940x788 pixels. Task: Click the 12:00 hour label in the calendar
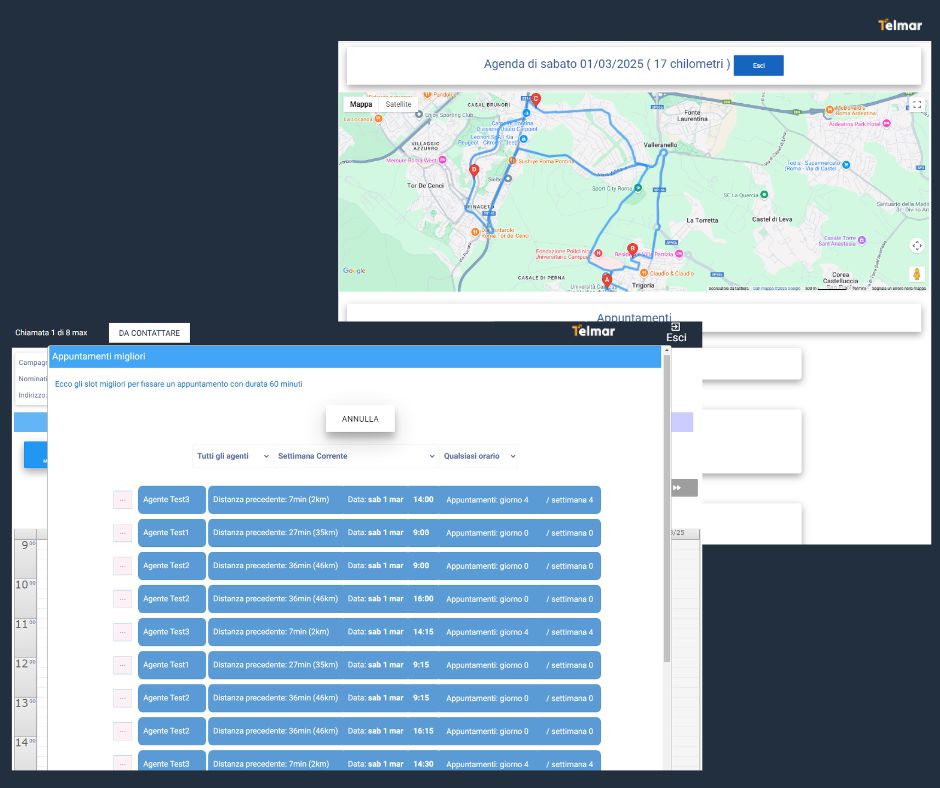[x=25, y=663]
